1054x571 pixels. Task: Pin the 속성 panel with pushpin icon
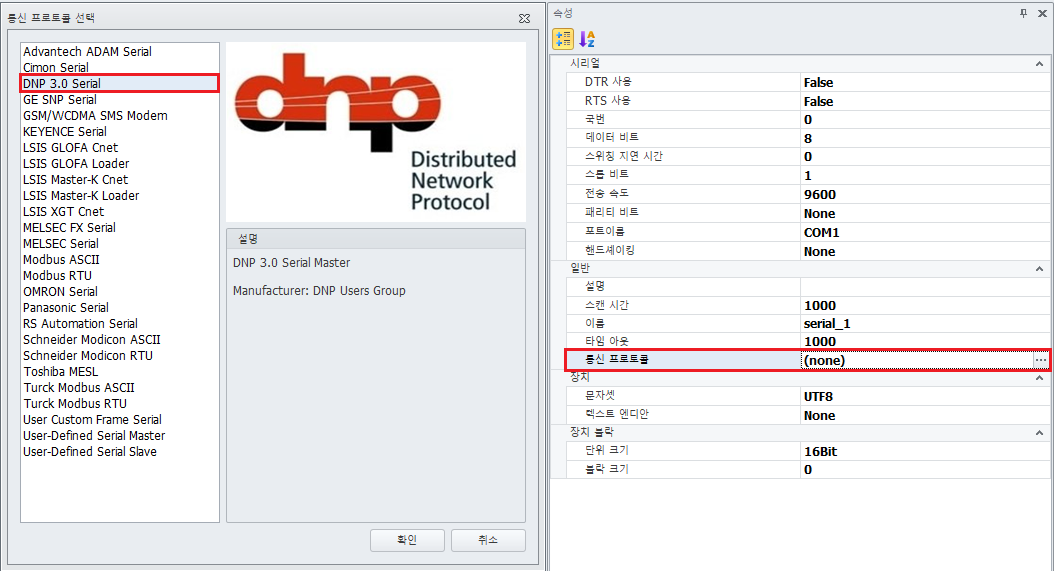(1023, 13)
